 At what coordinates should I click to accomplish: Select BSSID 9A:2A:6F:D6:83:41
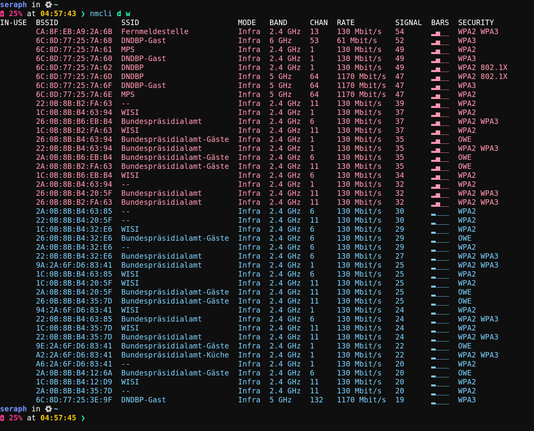click(x=74, y=265)
